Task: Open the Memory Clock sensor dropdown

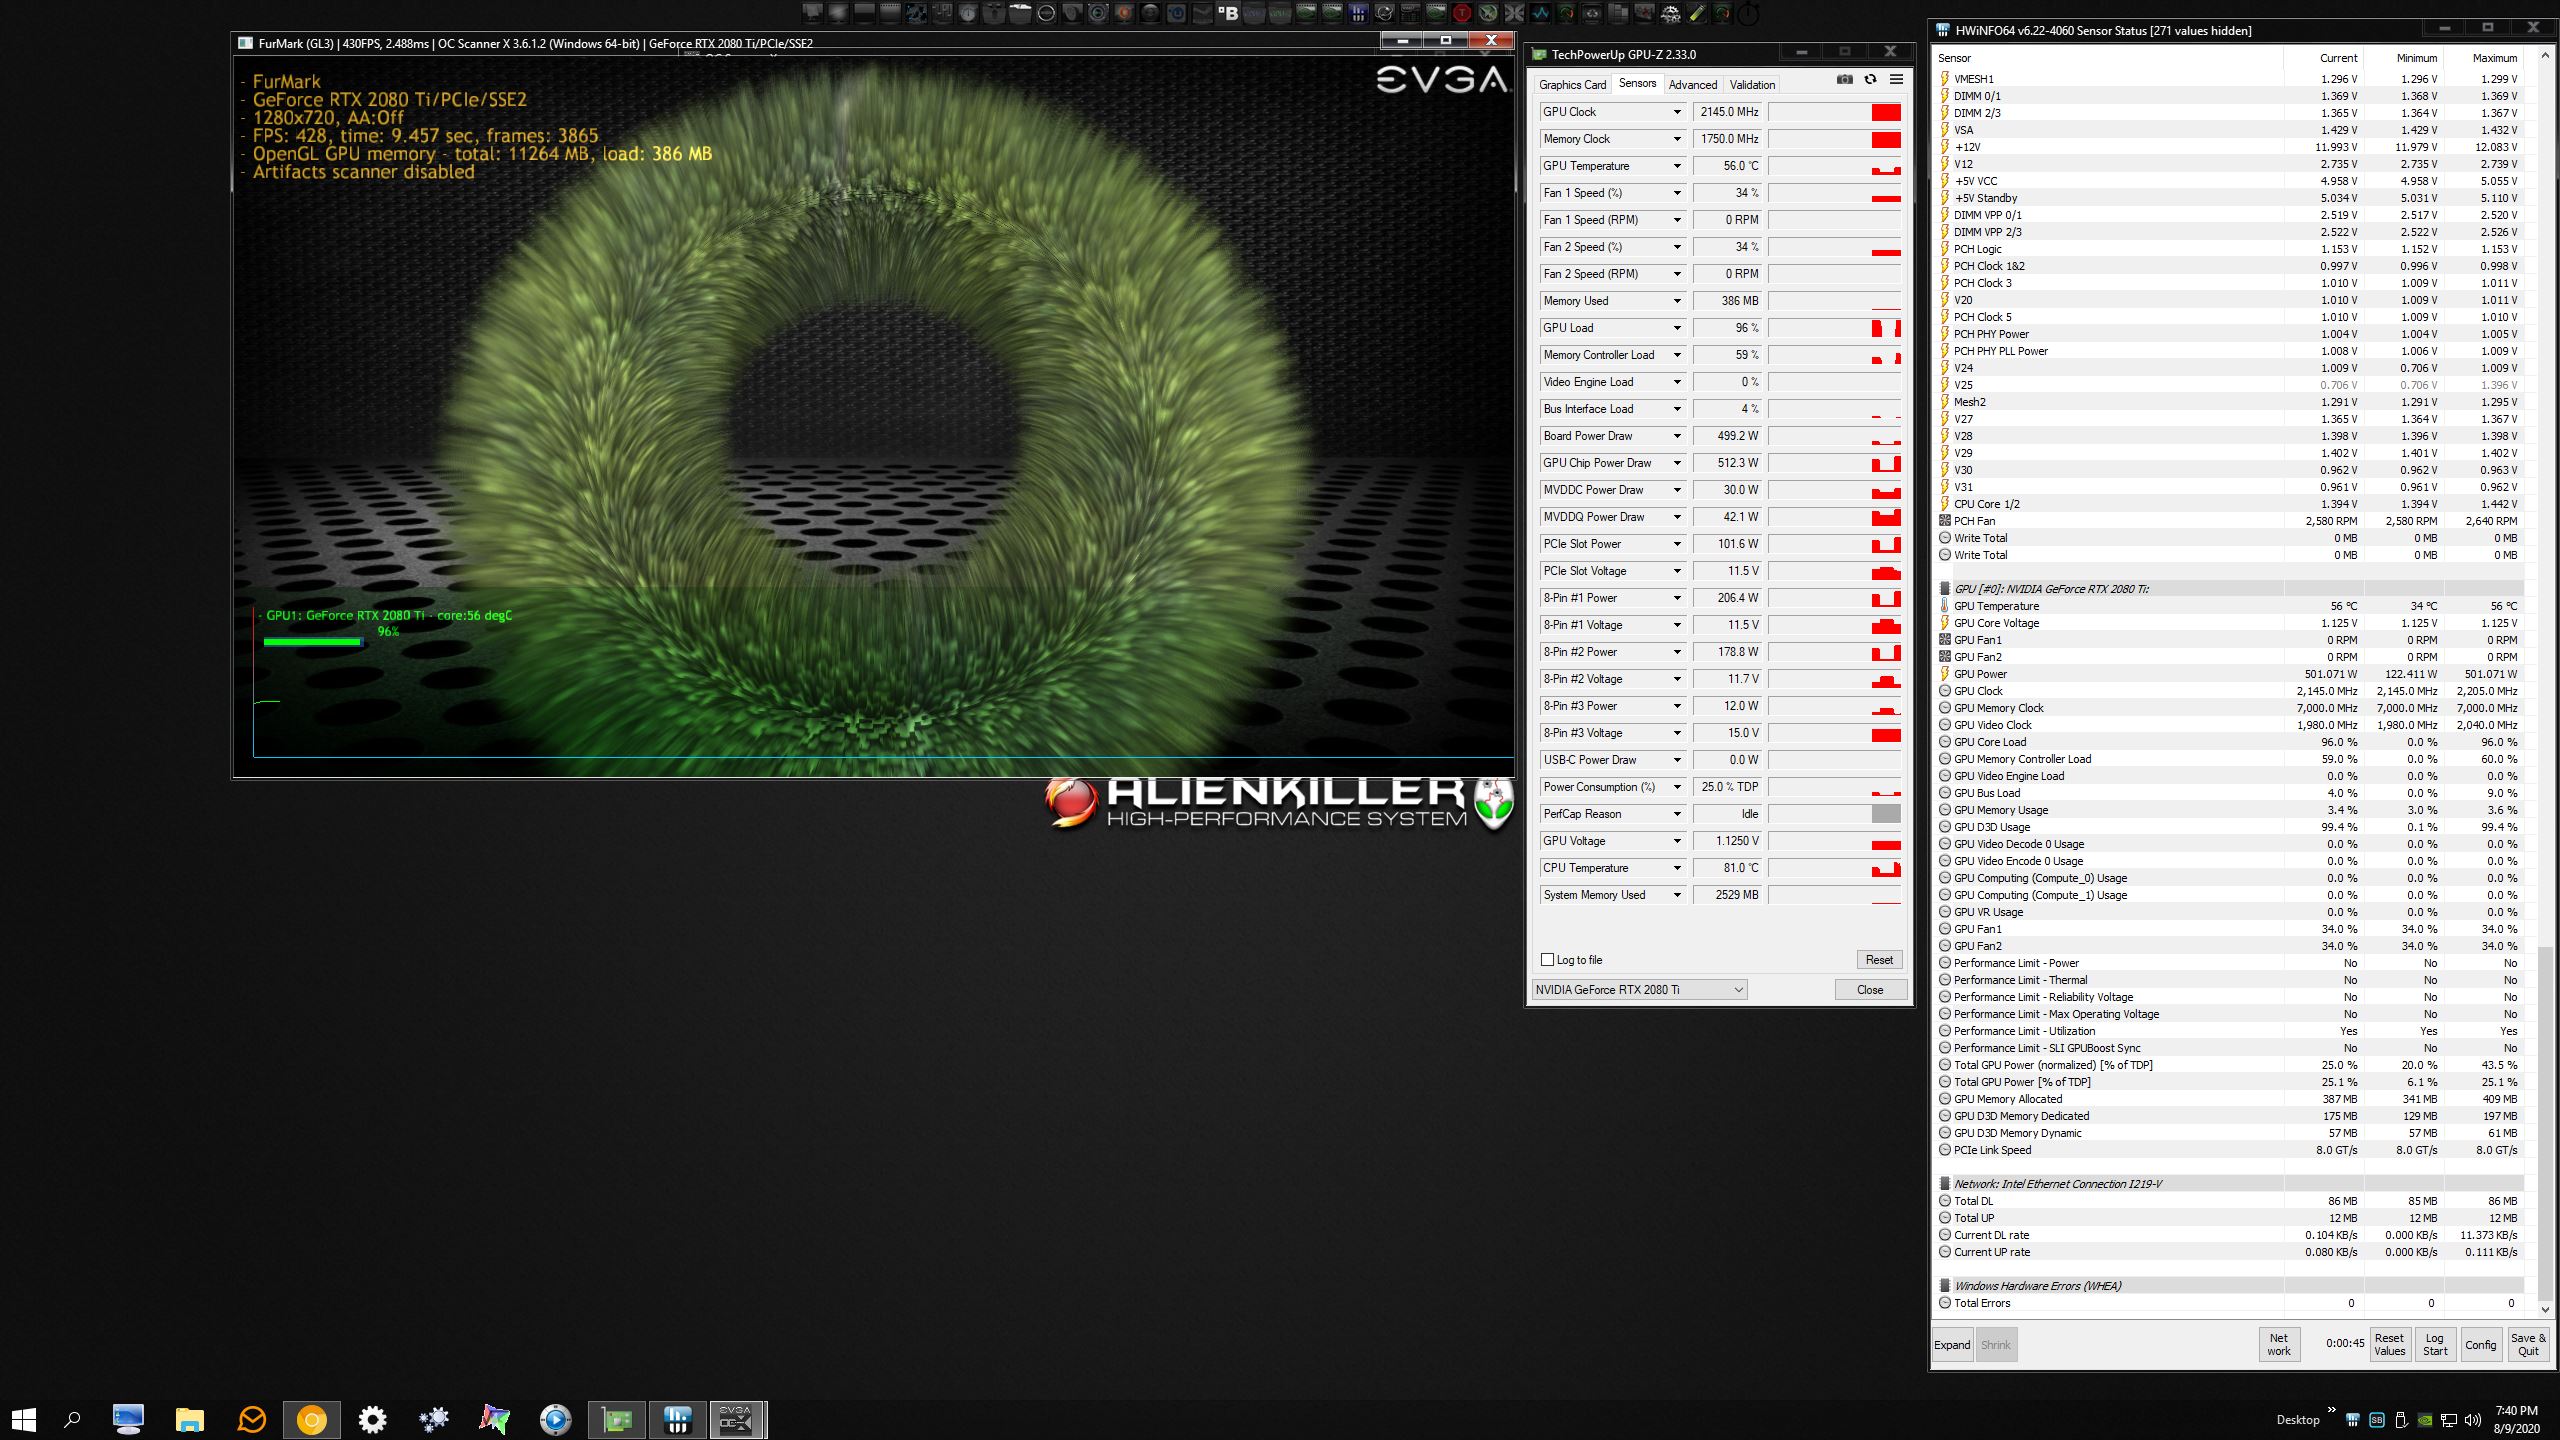Action: 1677,139
